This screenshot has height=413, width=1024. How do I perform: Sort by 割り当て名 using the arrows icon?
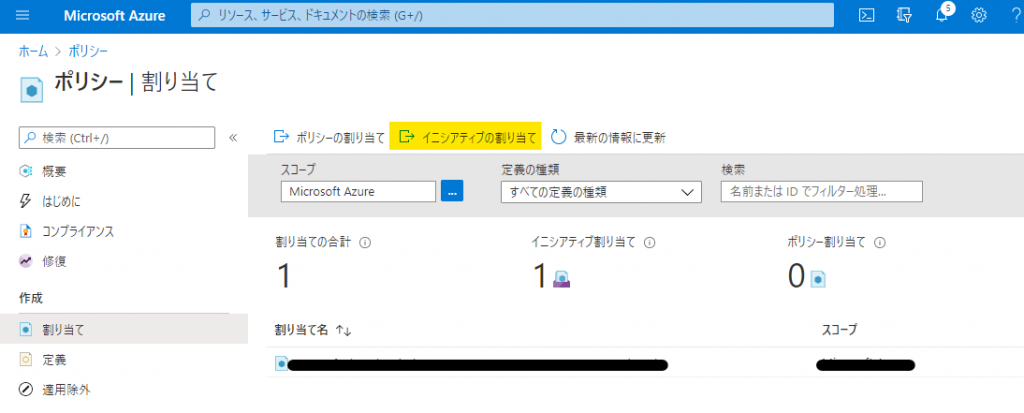tap(344, 331)
